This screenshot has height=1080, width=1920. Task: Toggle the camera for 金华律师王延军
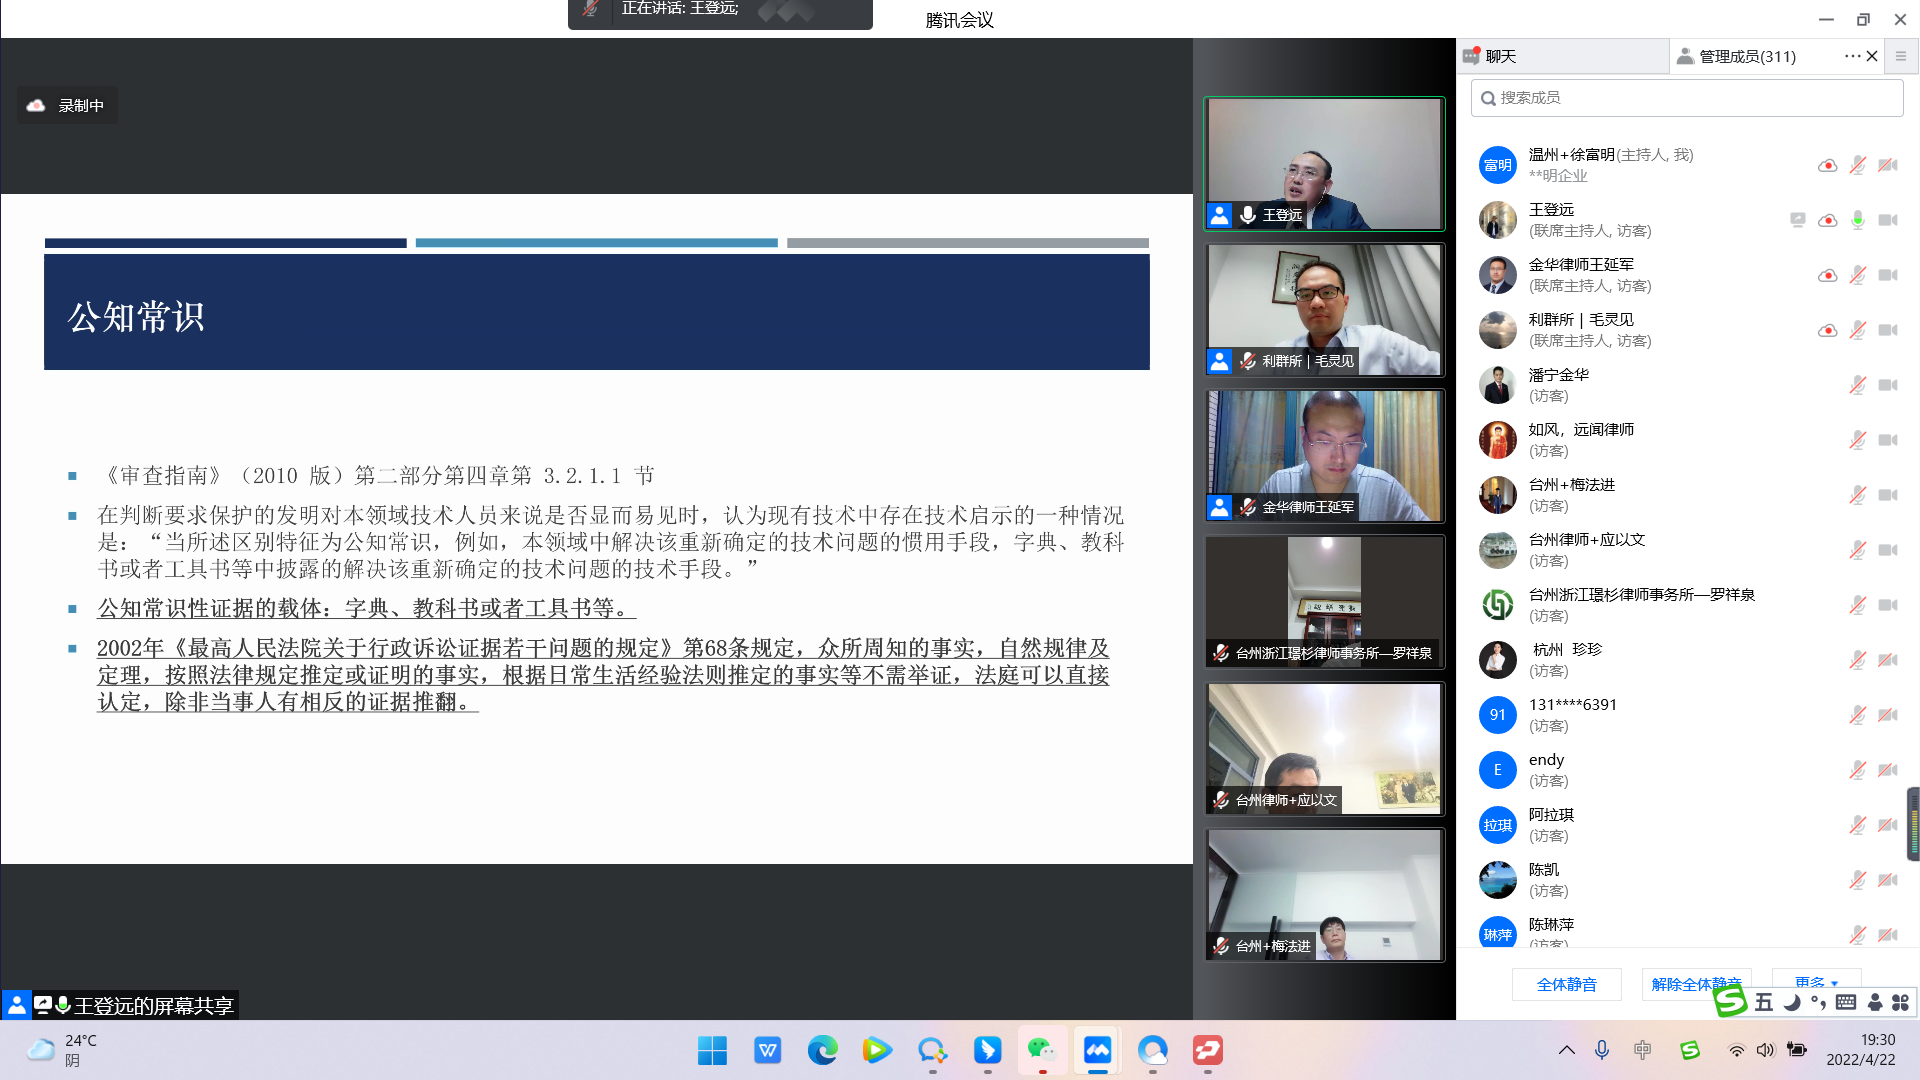point(1887,275)
